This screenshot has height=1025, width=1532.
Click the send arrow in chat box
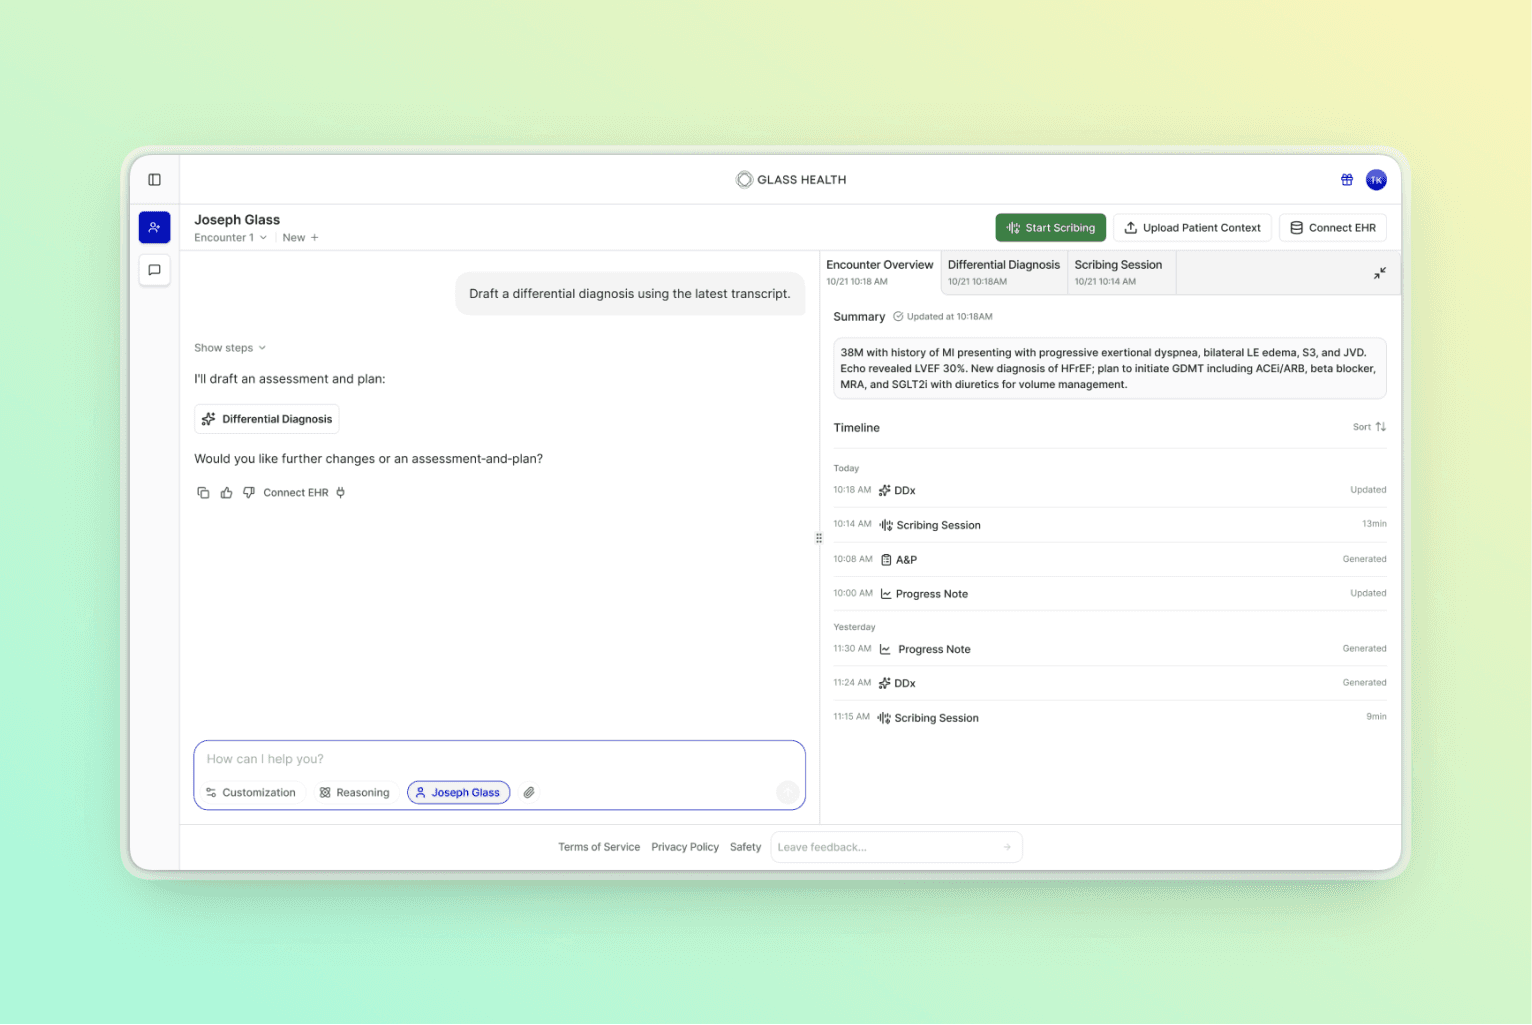[788, 793]
